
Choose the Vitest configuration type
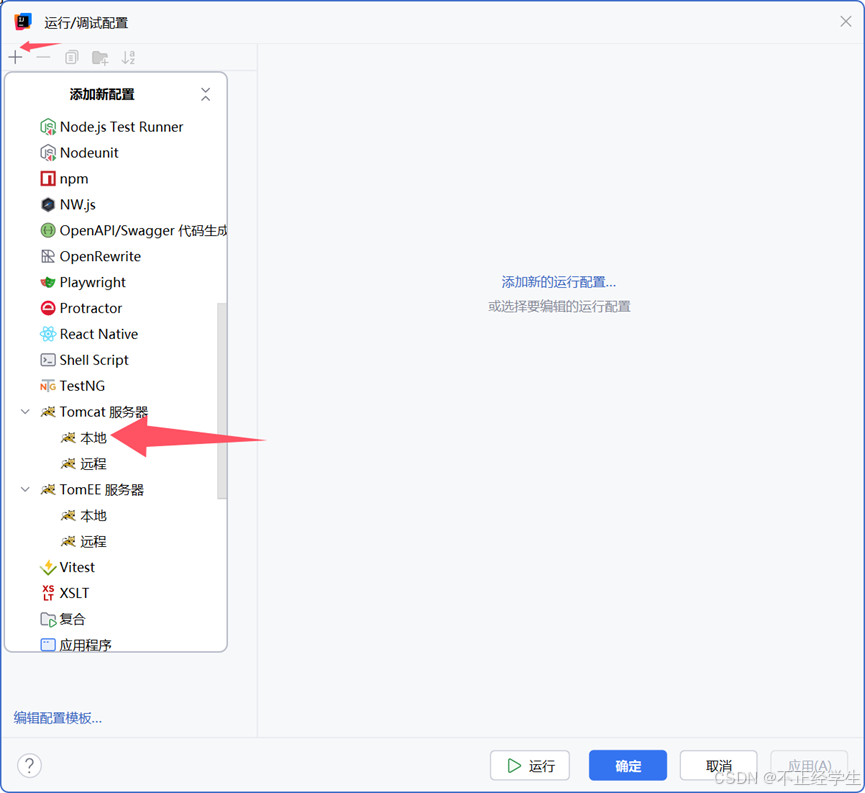pyautogui.click(x=77, y=567)
